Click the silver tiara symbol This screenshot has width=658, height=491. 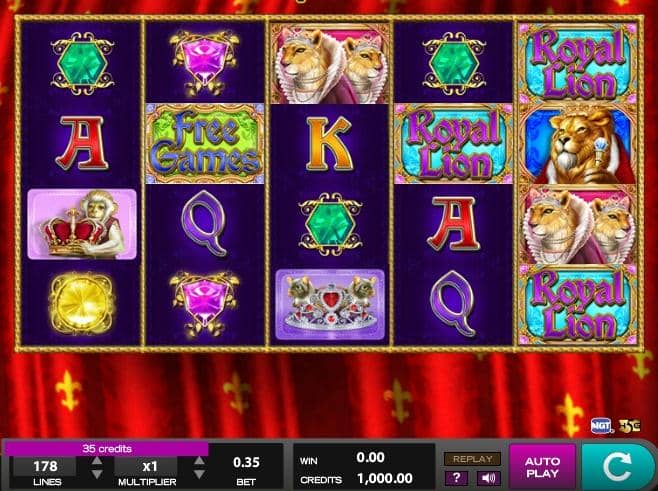[x=330, y=304]
